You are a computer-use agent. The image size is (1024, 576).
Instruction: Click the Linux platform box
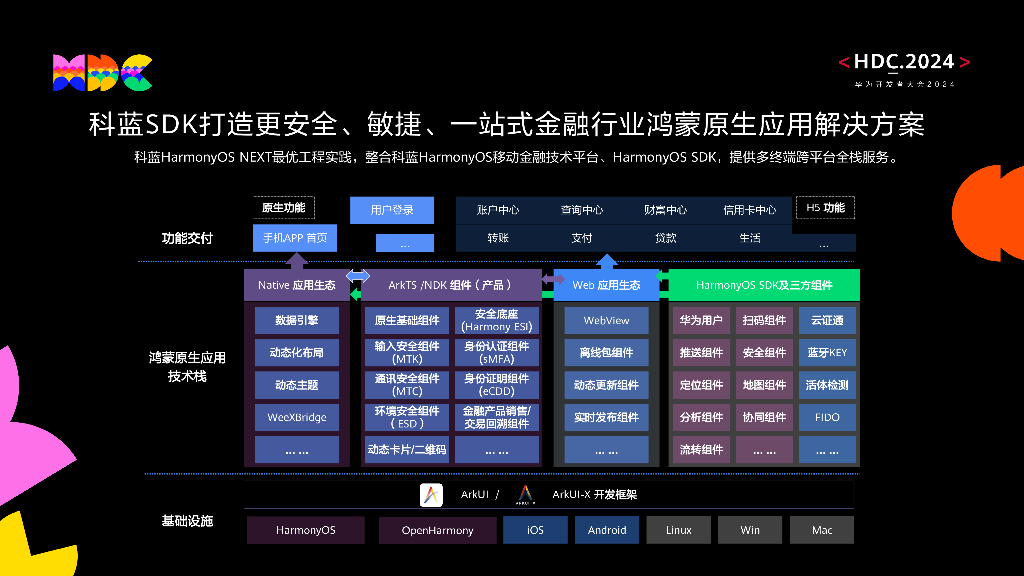click(679, 530)
